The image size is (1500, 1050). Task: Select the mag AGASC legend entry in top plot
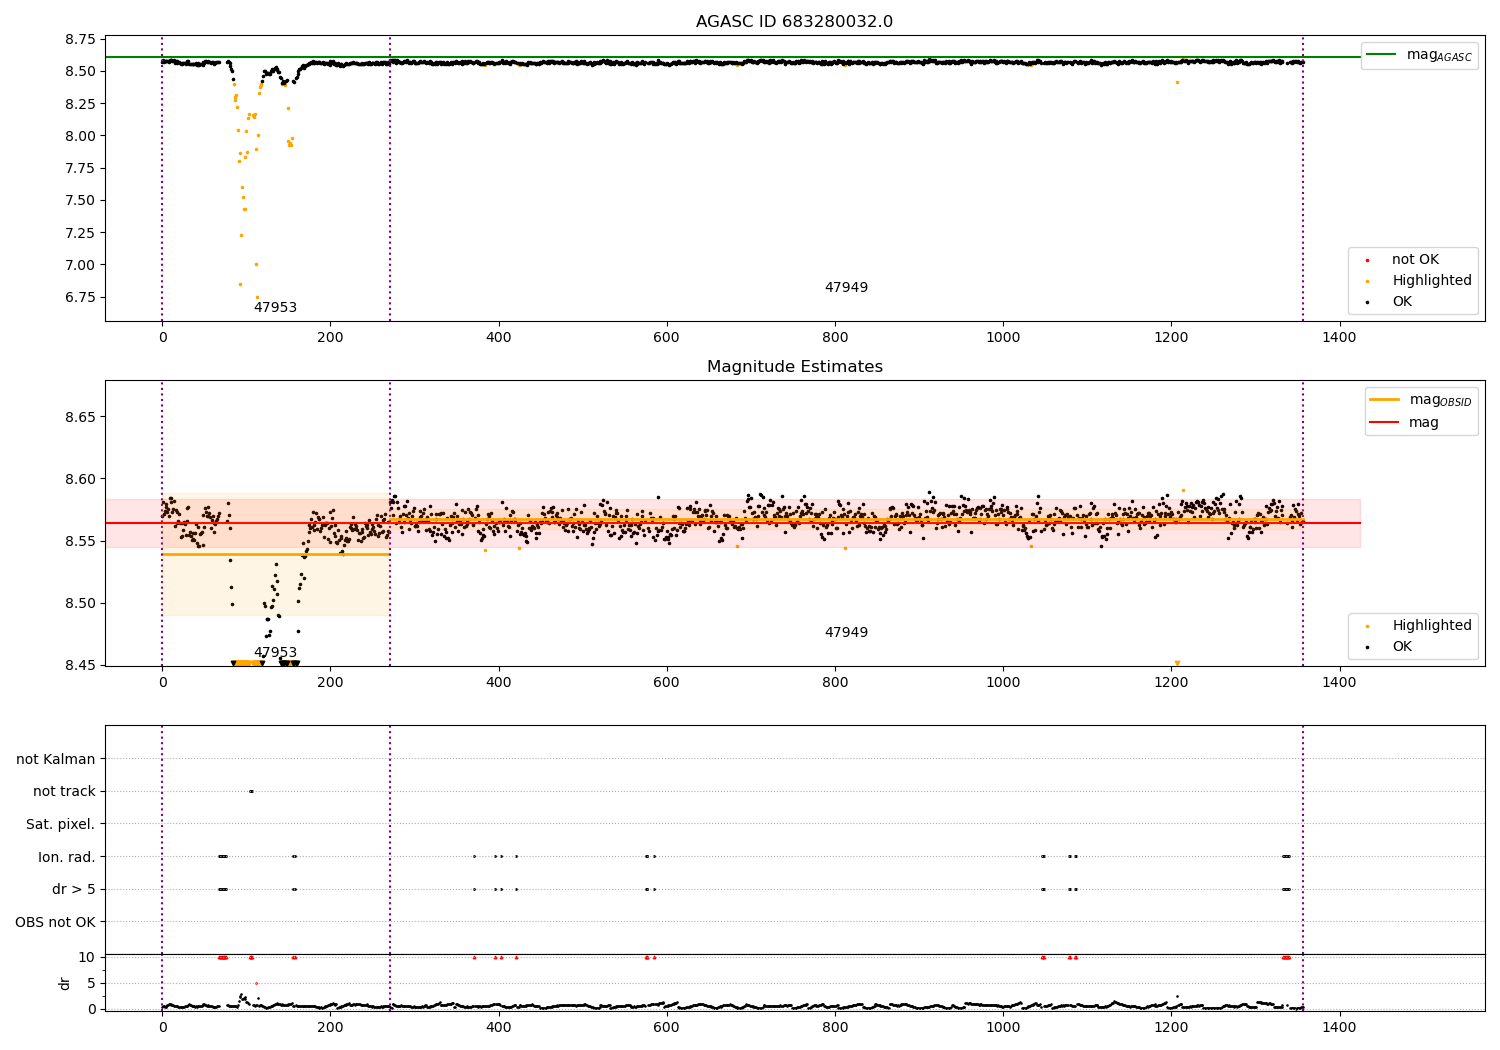tap(1419, 55)
